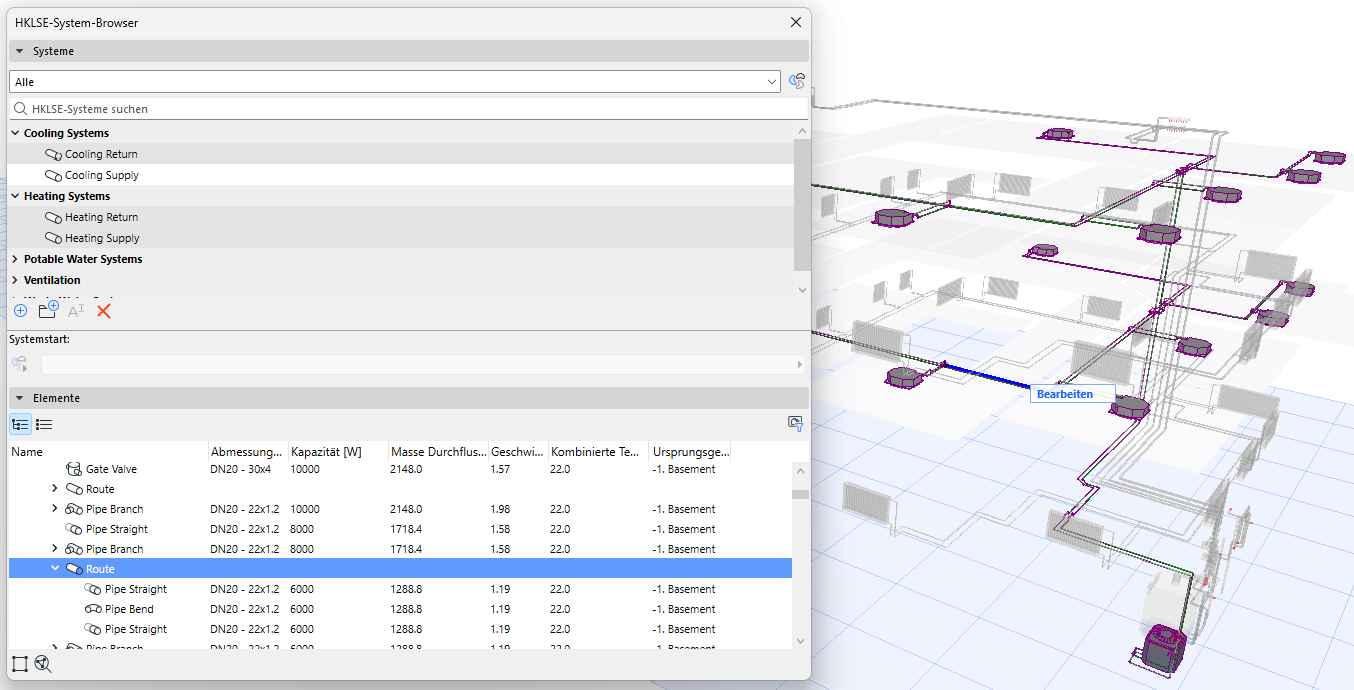Expand the Potable Water Systems group
1354x690 pixels.
coord(15,259)
